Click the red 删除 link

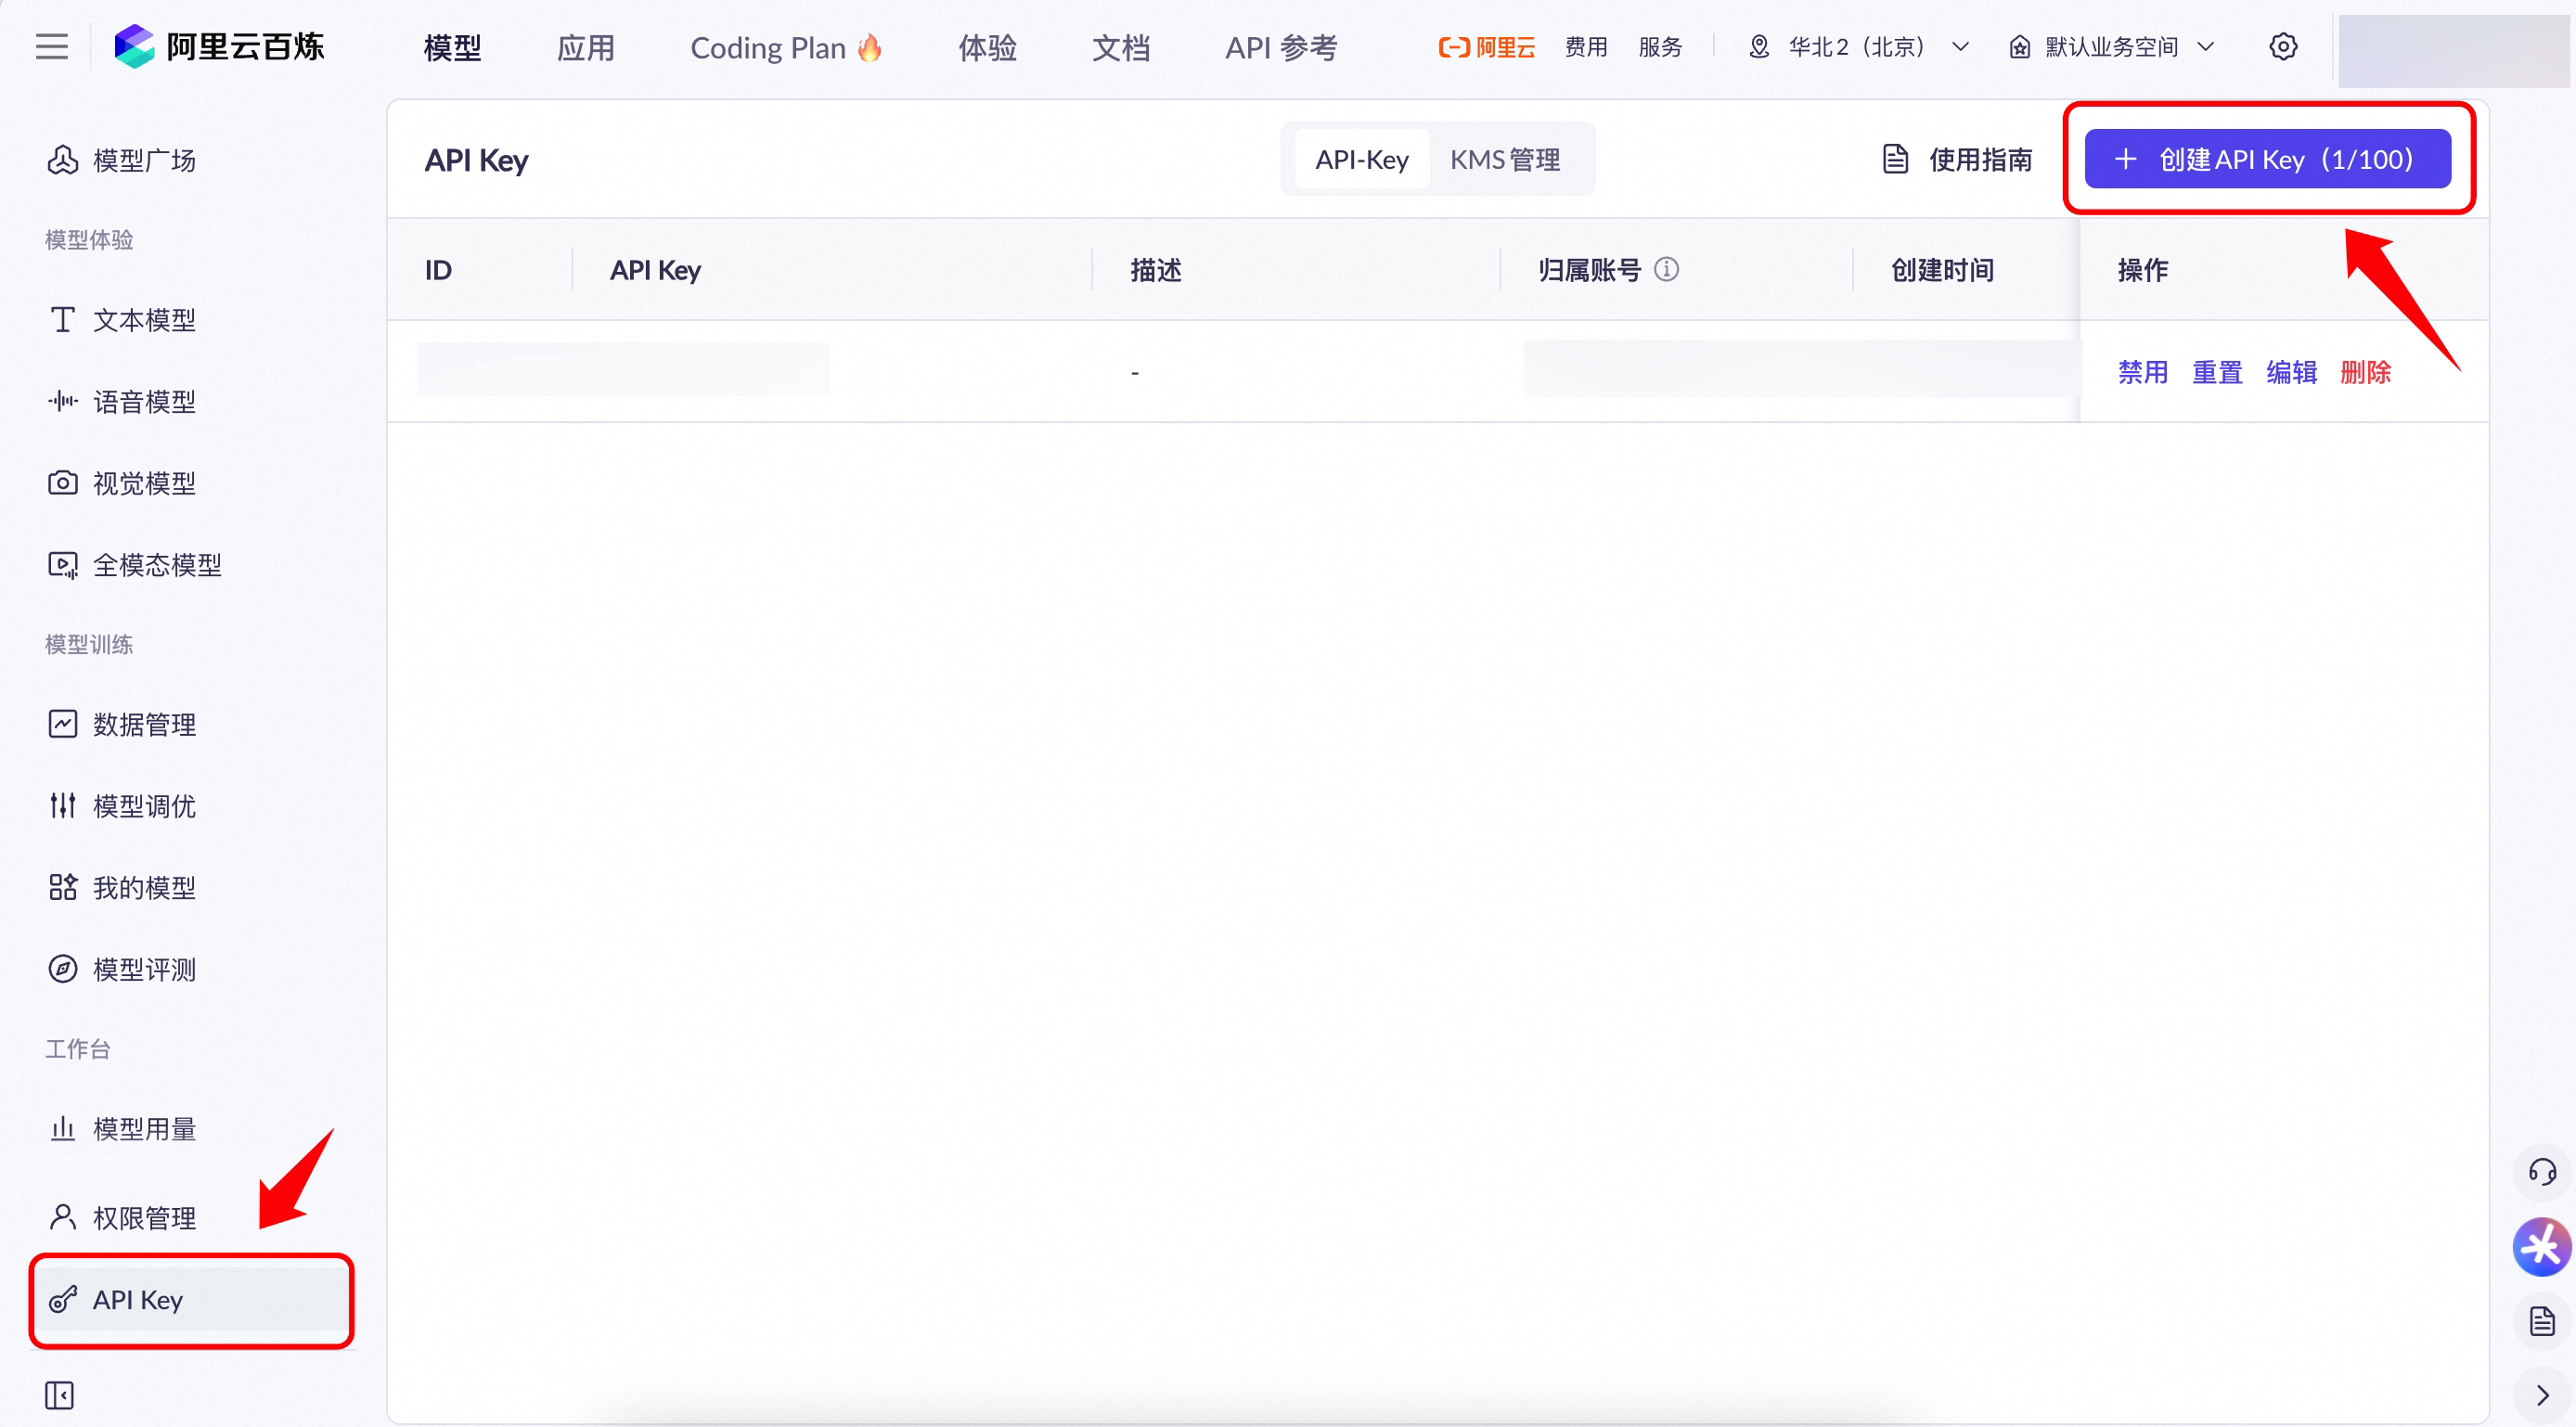click(2365, 372)
